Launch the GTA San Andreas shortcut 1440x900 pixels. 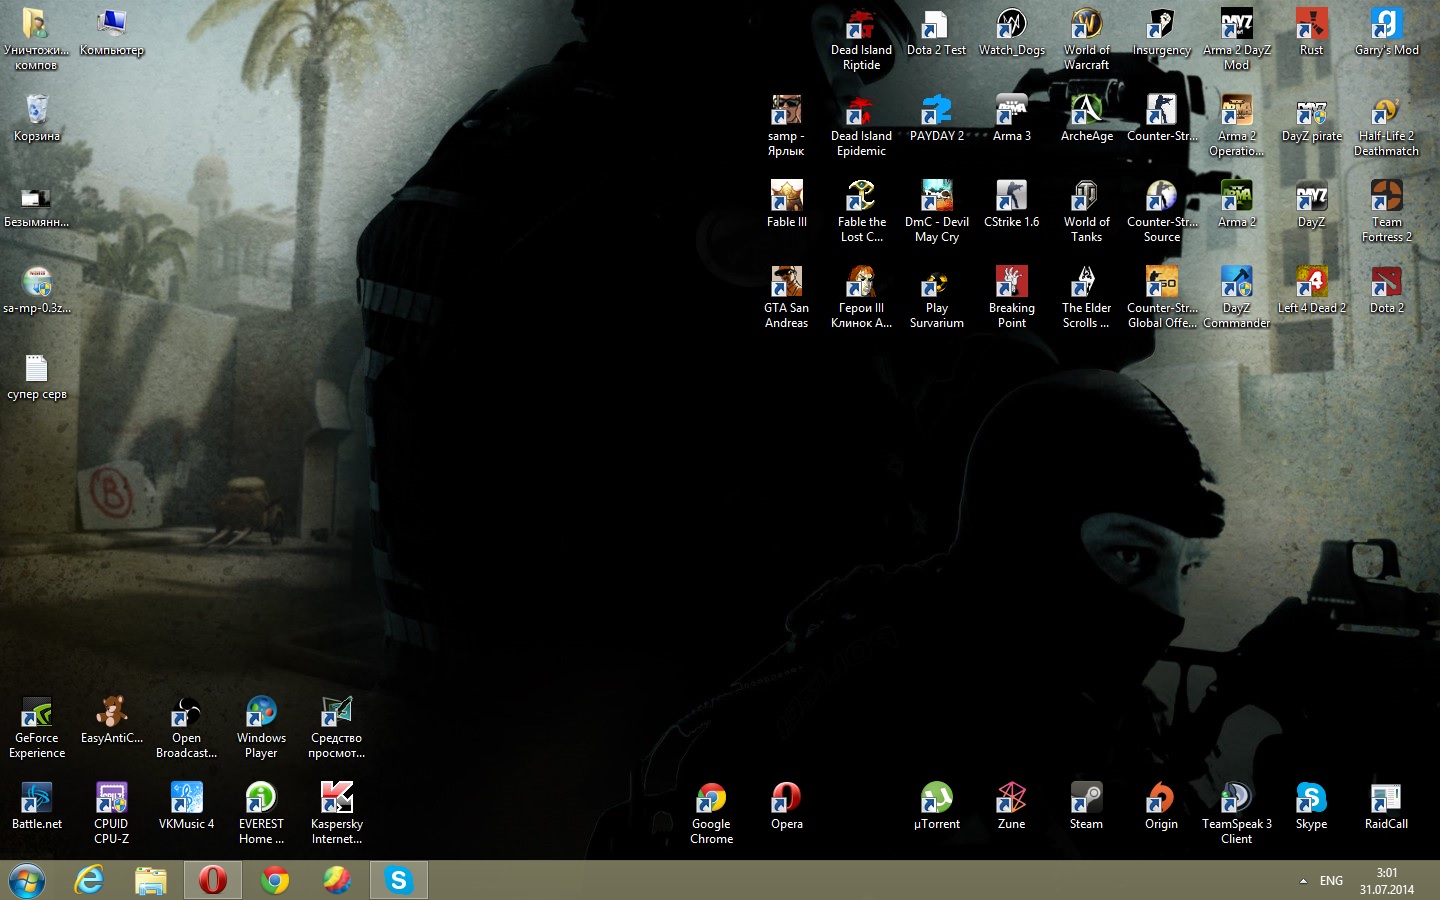click(786, 298)
